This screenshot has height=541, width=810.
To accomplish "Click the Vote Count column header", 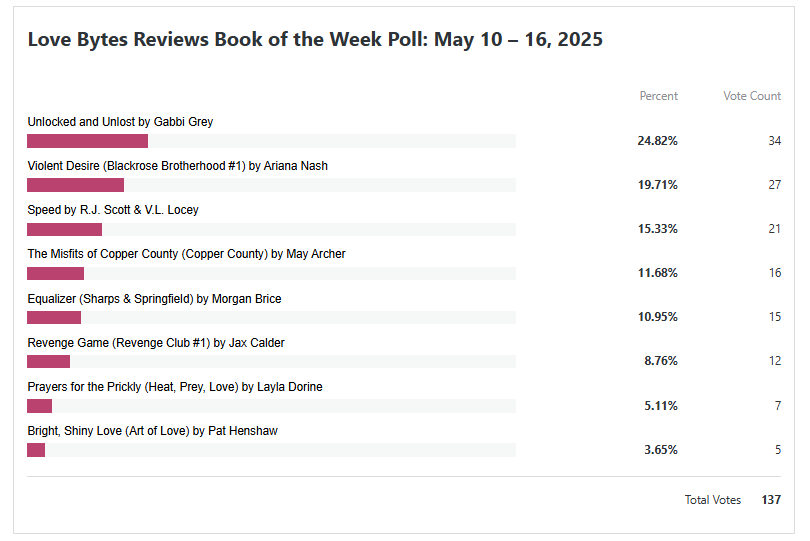I will (x=752, y=96).
